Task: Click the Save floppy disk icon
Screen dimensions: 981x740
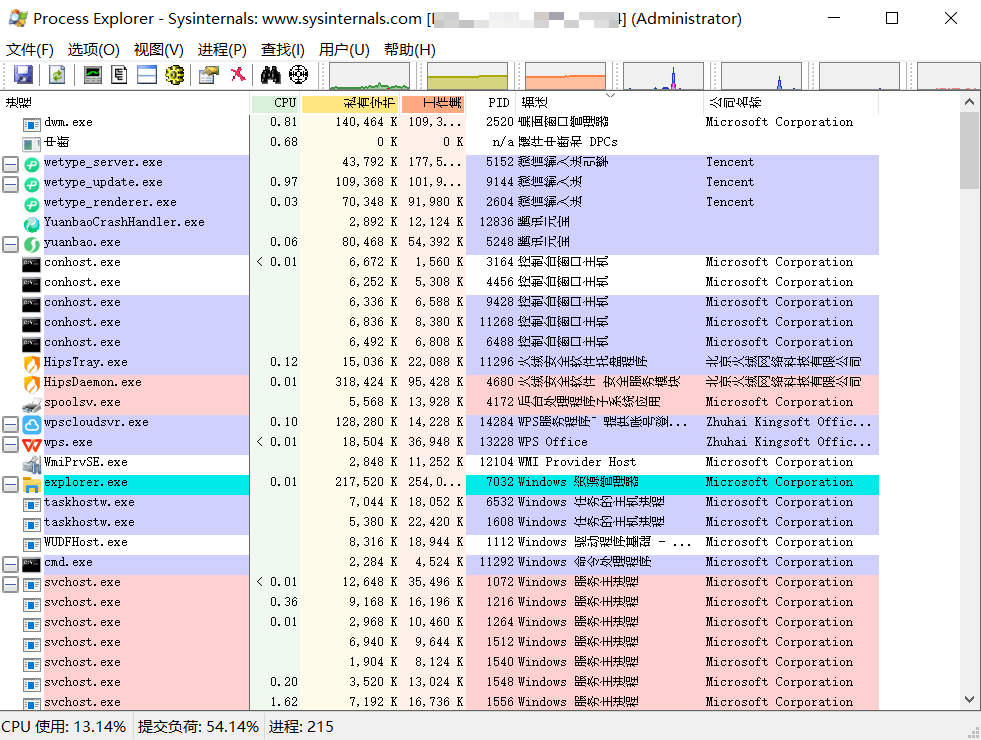Action: (23, 75)
